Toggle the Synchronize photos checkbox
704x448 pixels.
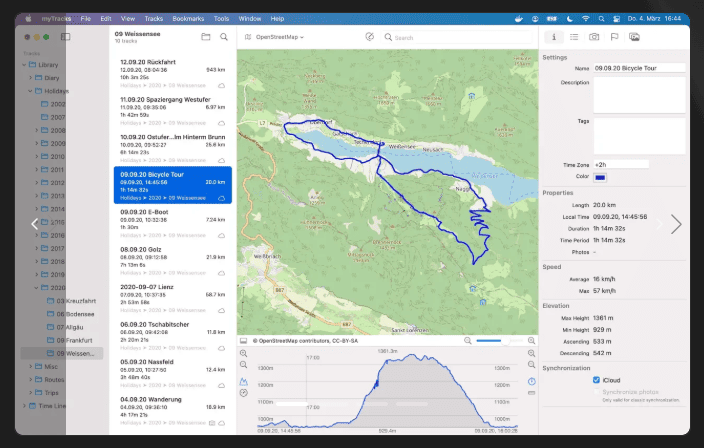[x=596, y=392]
